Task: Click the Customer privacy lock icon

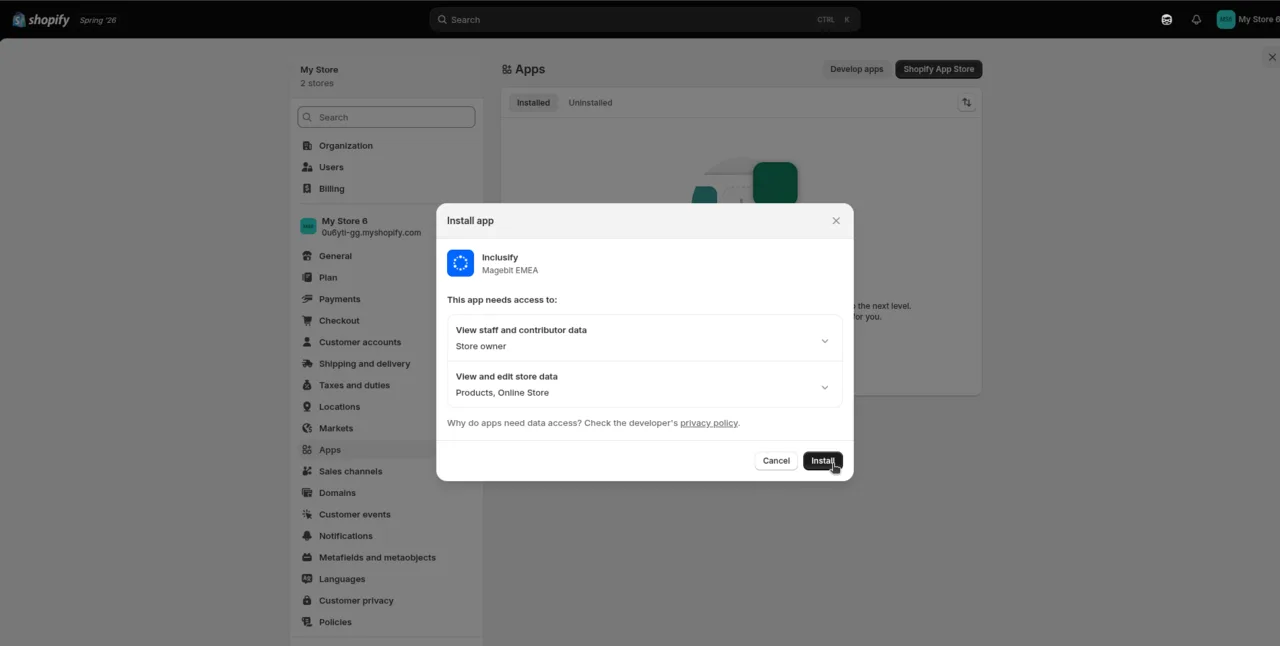Action: (308, 600)
